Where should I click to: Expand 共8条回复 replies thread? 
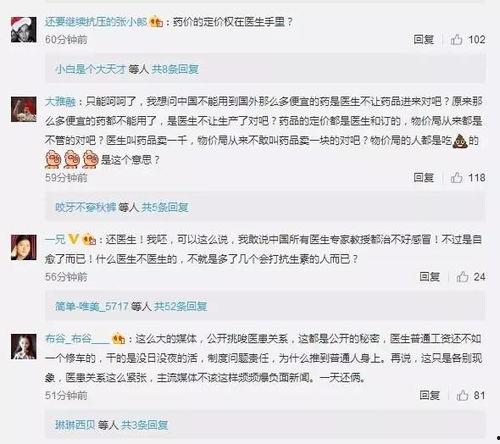pos(175,69)
